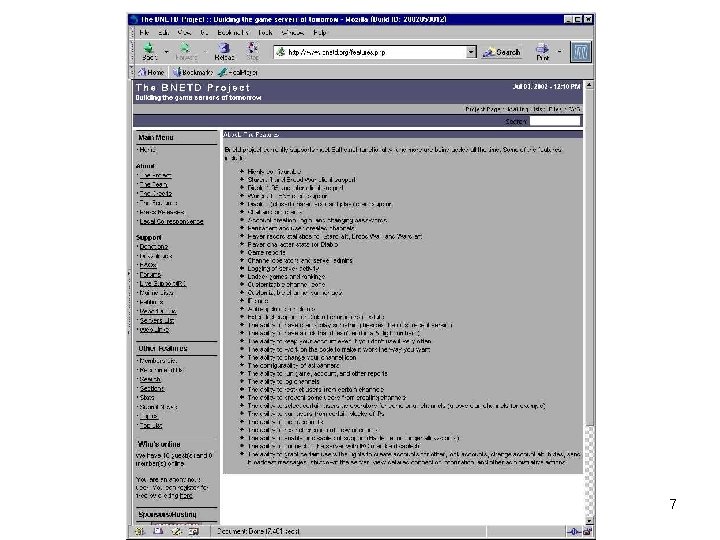Click 'The BNETD Project' page title

[x=193, y=87]
